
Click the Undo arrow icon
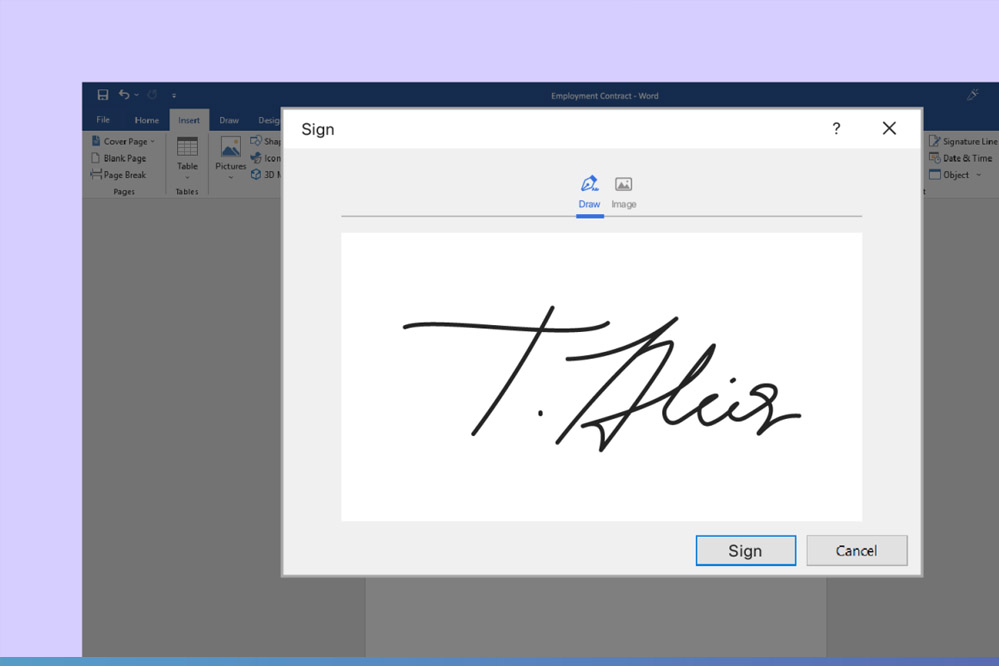pyautogui.click(x=124, y=95)
